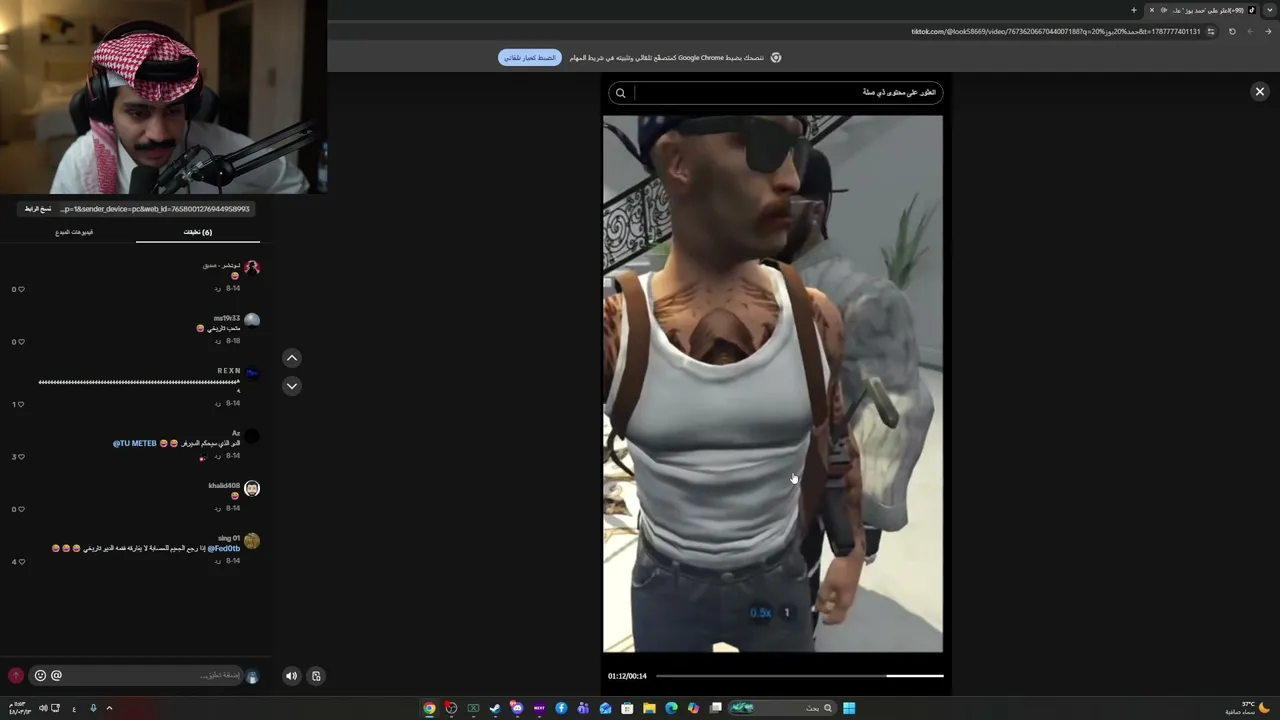Open Discord from the taskbar

(517, 708)
